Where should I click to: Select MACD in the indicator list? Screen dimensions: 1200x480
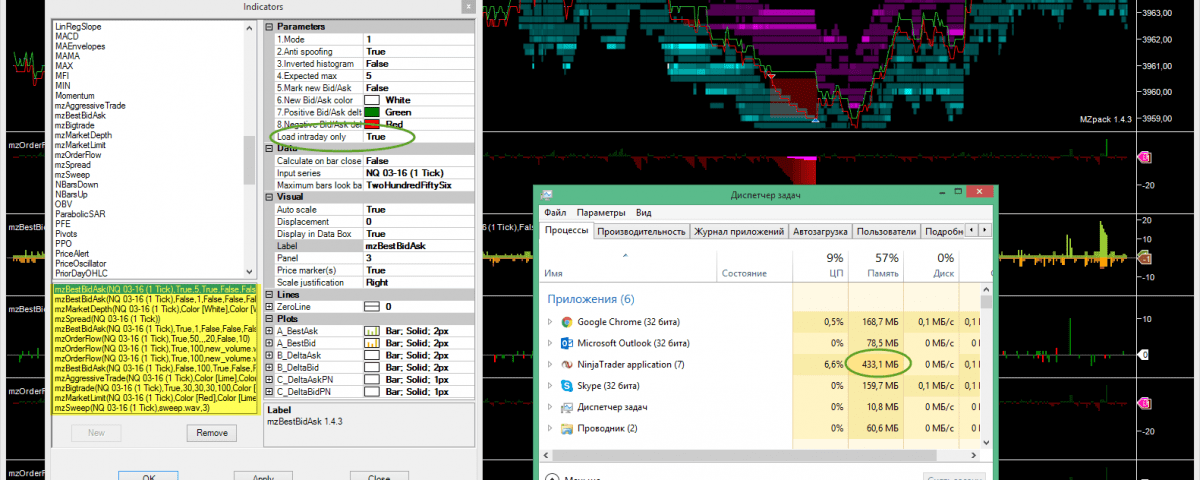[66, 37]
